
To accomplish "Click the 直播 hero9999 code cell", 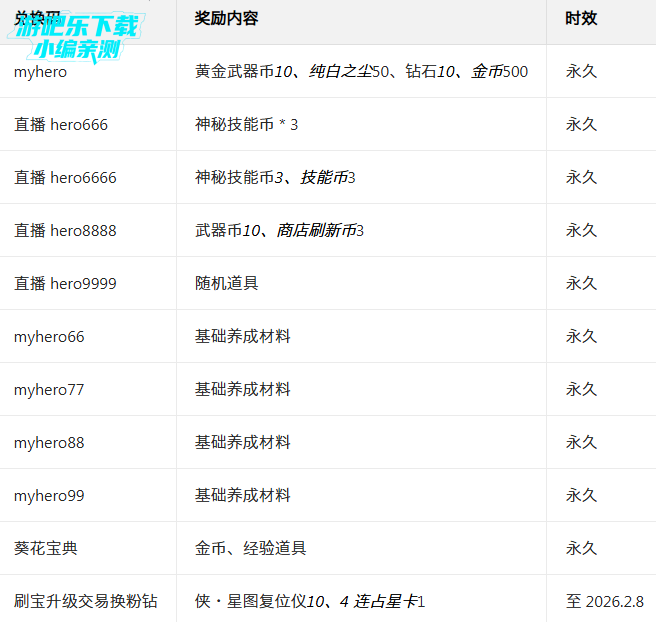I will pos(65,284).
